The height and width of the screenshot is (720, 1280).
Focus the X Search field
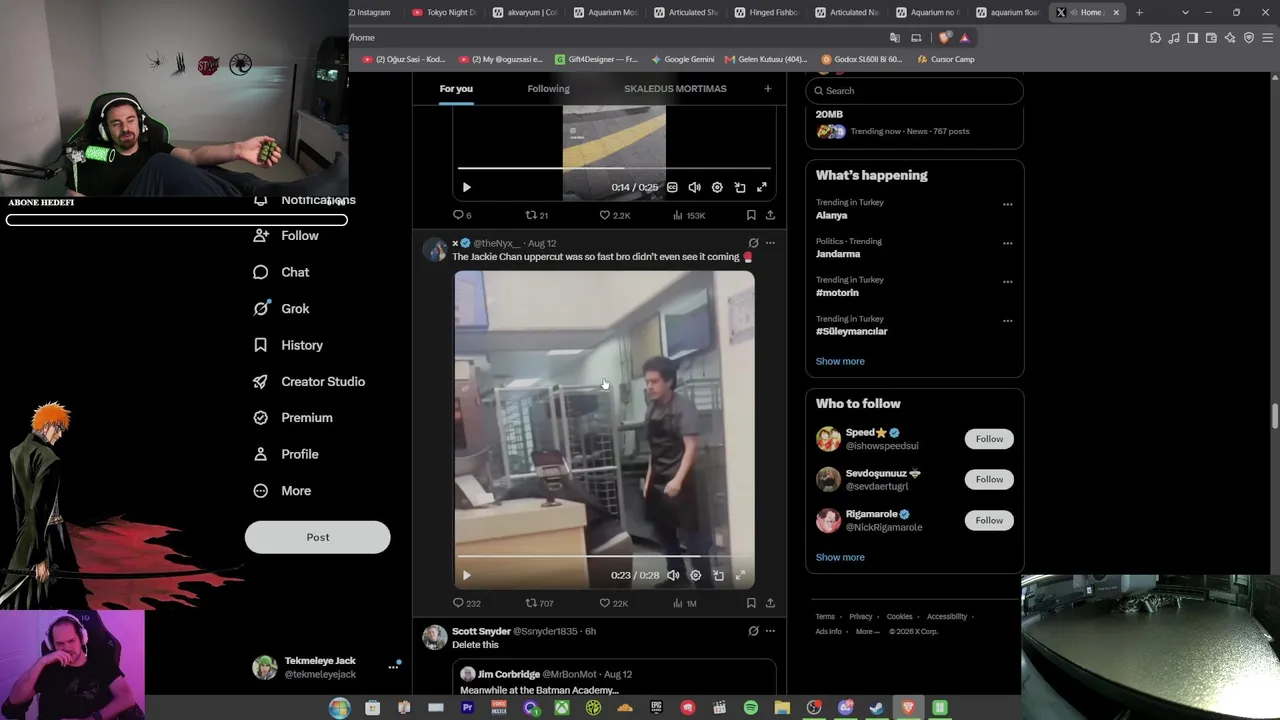pyautogui.click(x=914, y=91)
